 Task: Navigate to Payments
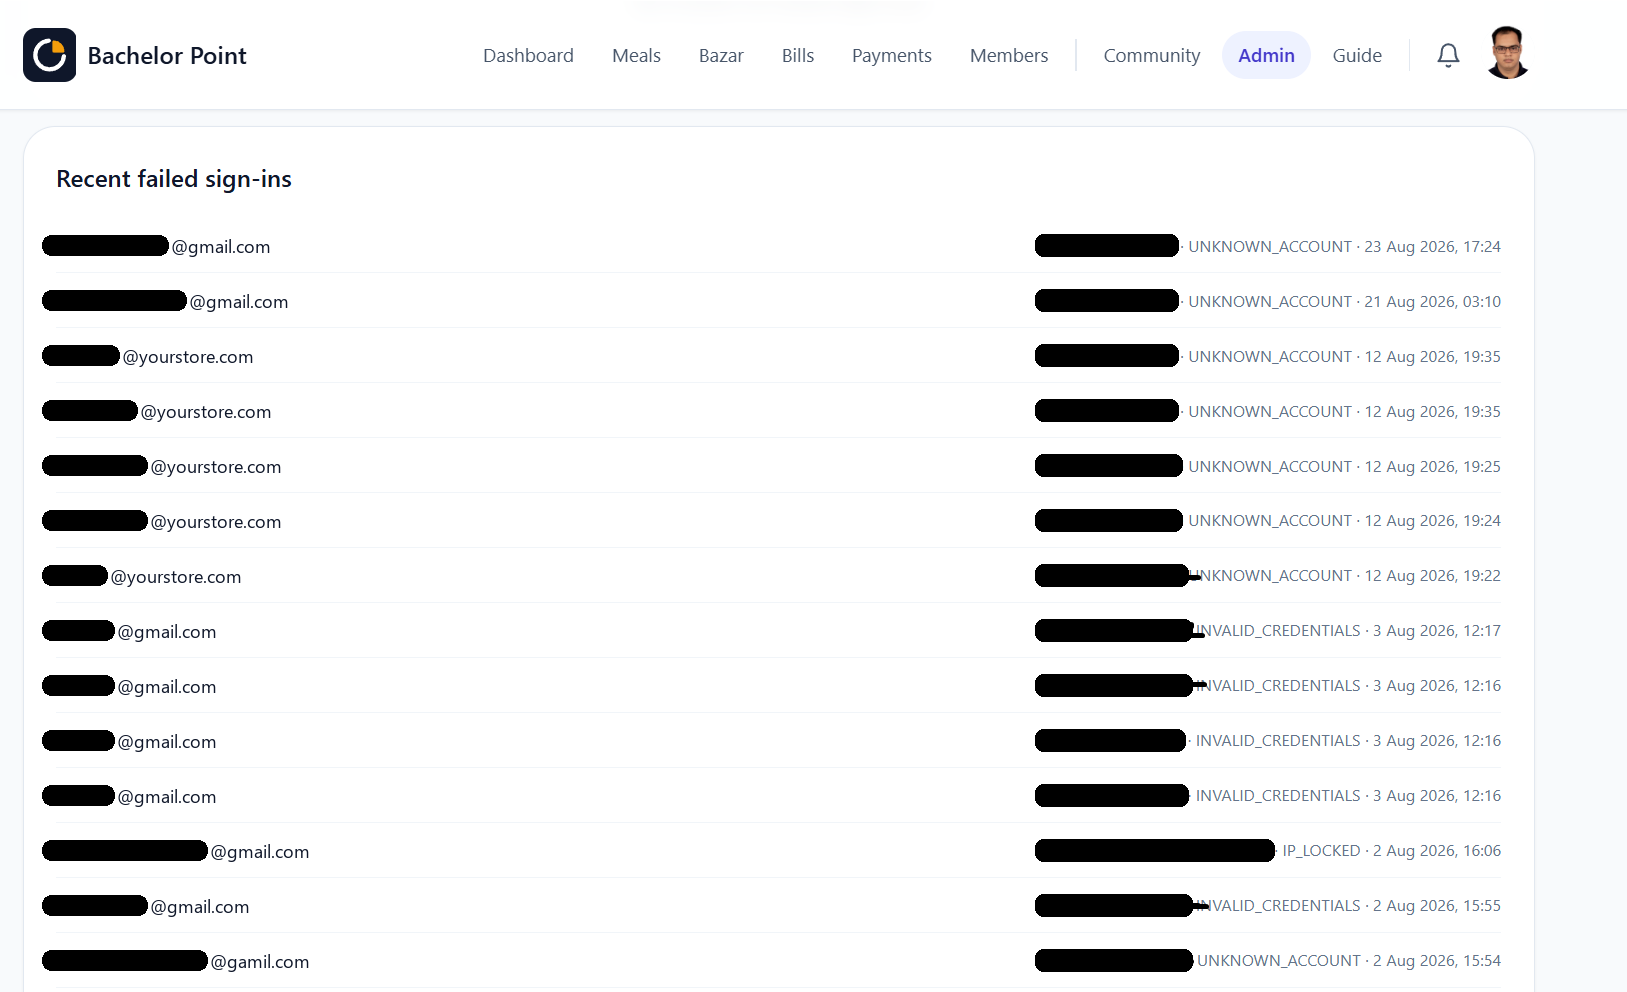coord(892,55)
